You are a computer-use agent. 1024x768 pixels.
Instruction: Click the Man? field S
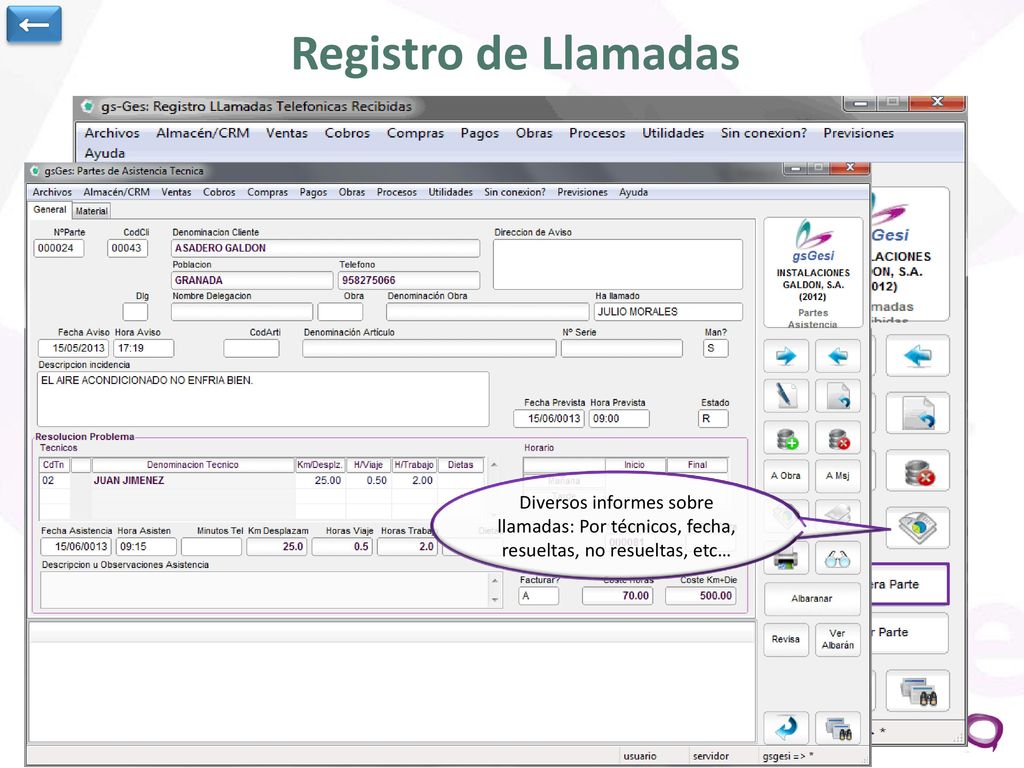coord(716,348)
